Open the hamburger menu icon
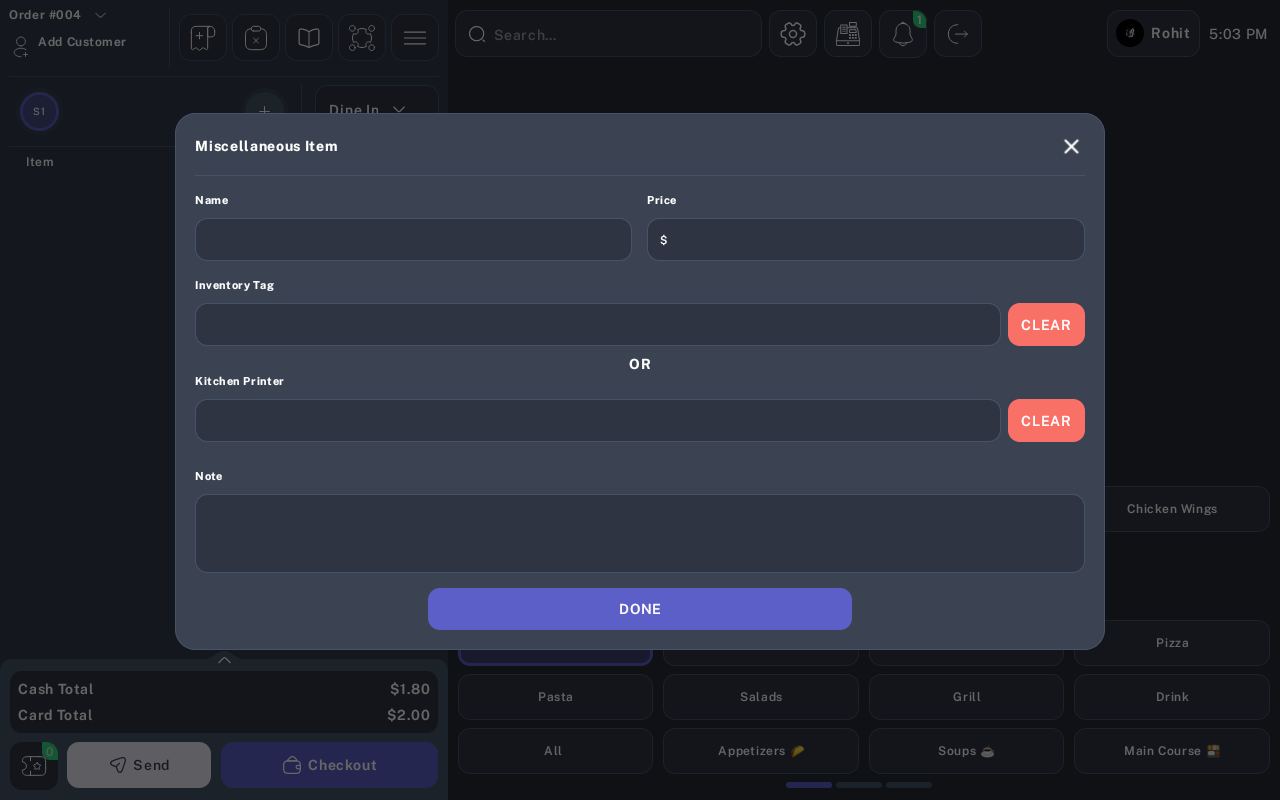 415,38
